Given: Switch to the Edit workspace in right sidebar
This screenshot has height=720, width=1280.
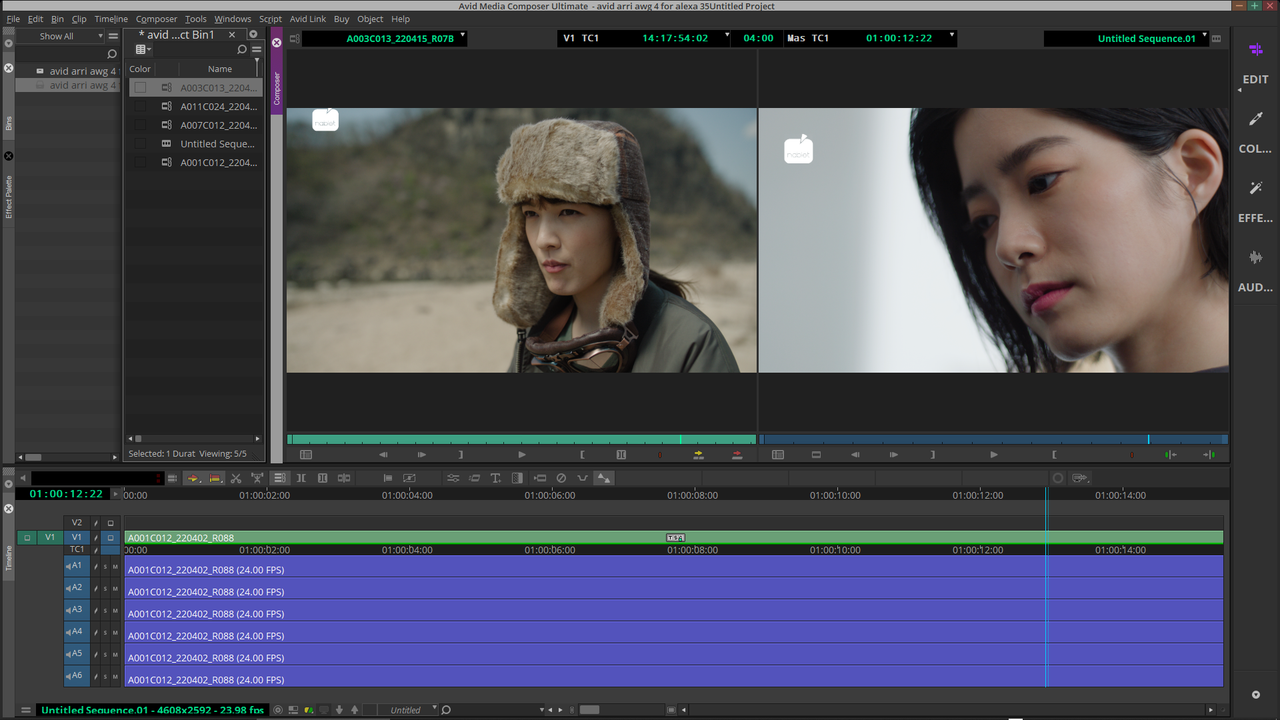Looking at the screenshot, I should (x=1255, y=63).
